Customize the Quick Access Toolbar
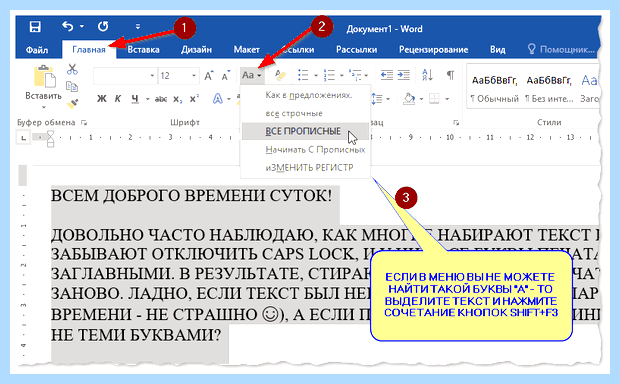 [x=138, y=27]
